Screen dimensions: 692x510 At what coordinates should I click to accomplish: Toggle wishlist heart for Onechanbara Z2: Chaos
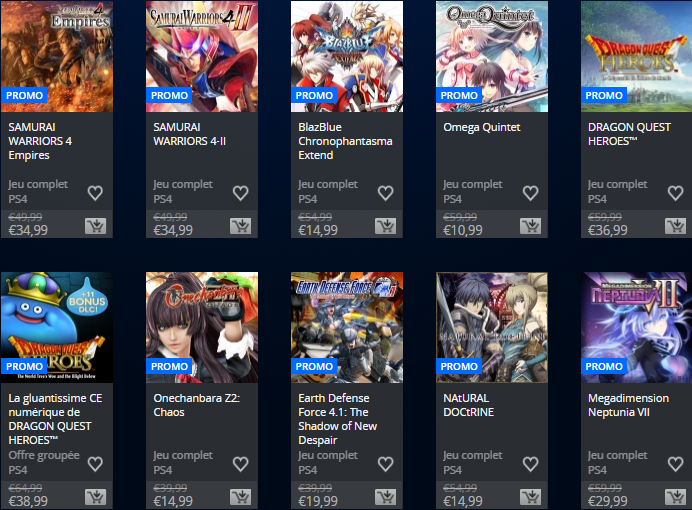pos(241,464)
